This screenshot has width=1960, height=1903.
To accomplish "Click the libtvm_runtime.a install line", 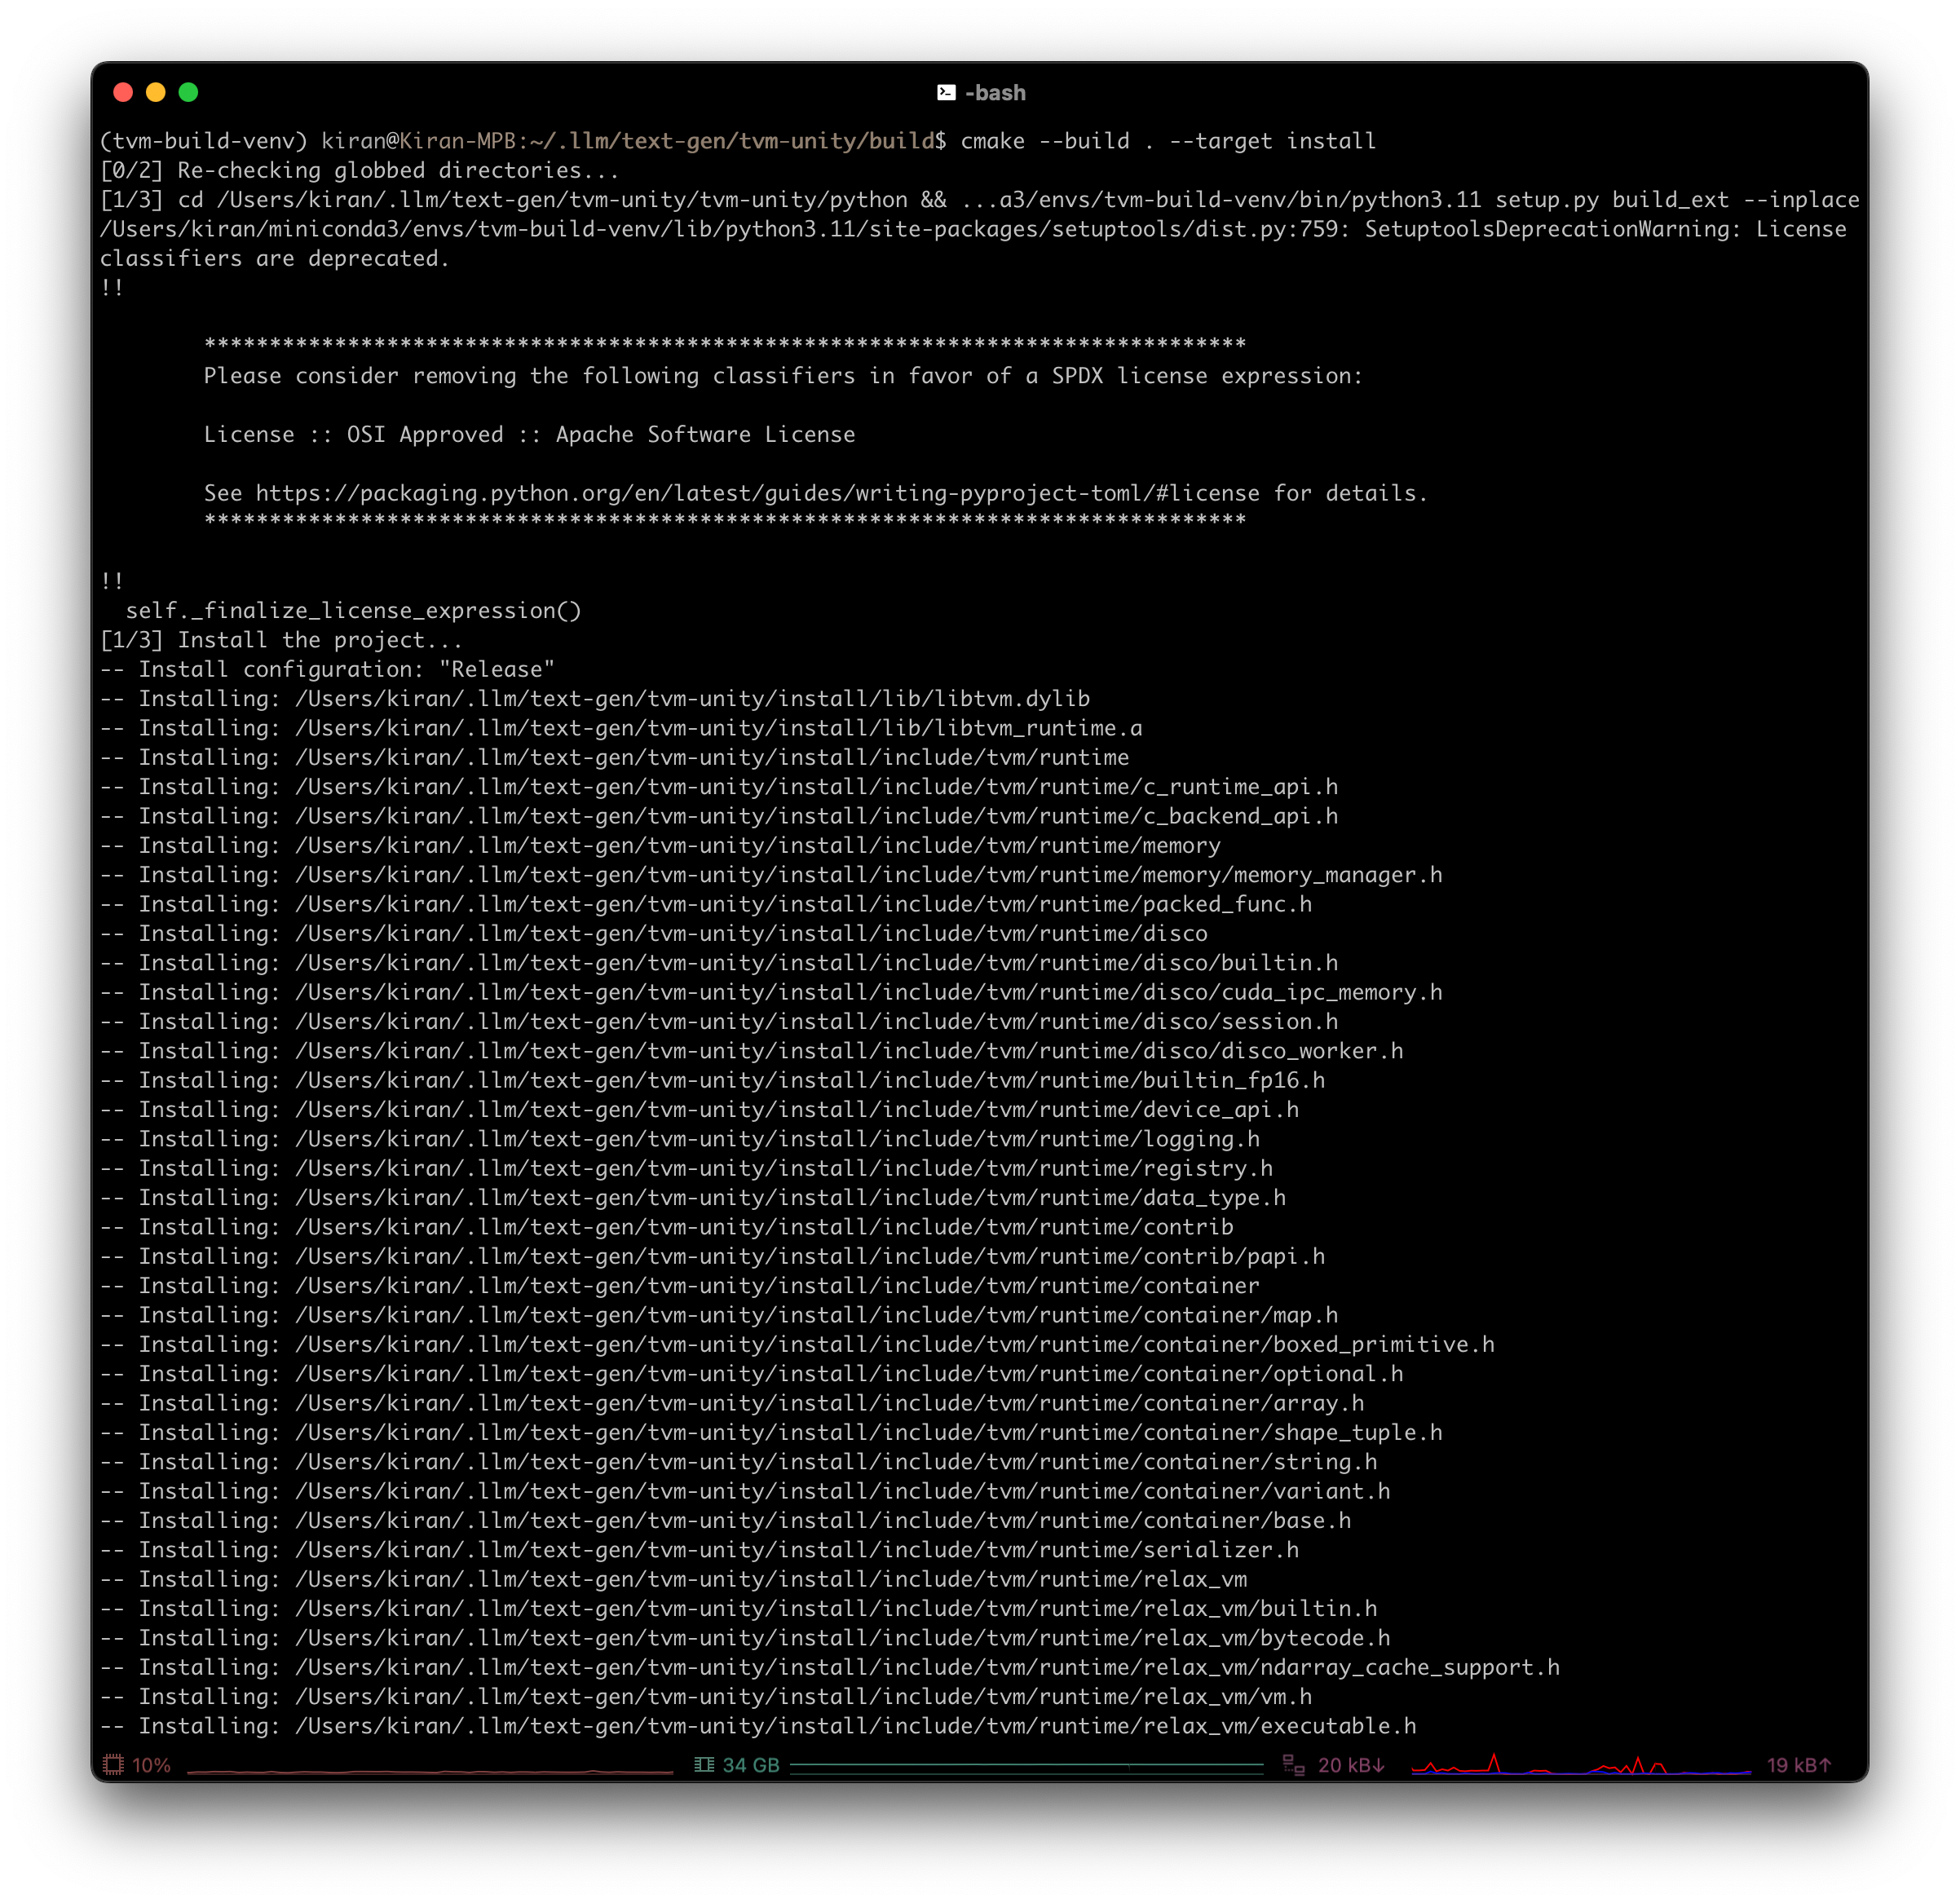I will [x=621, y=728].
